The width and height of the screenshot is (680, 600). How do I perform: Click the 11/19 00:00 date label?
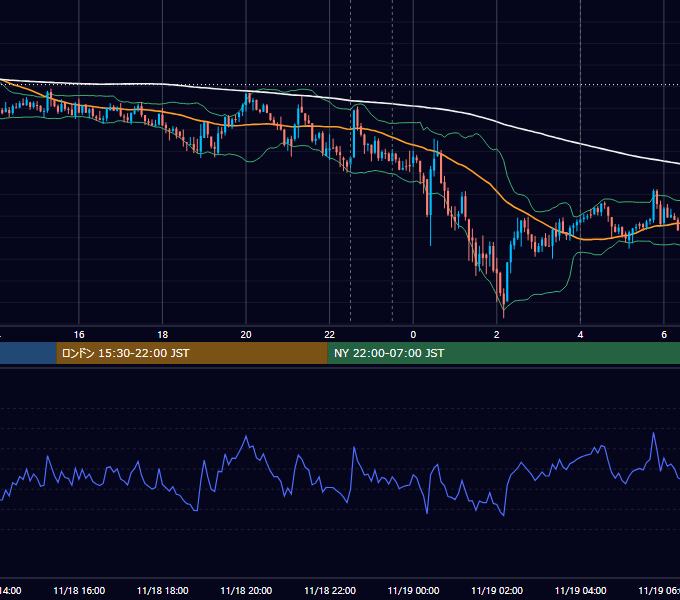413,590
